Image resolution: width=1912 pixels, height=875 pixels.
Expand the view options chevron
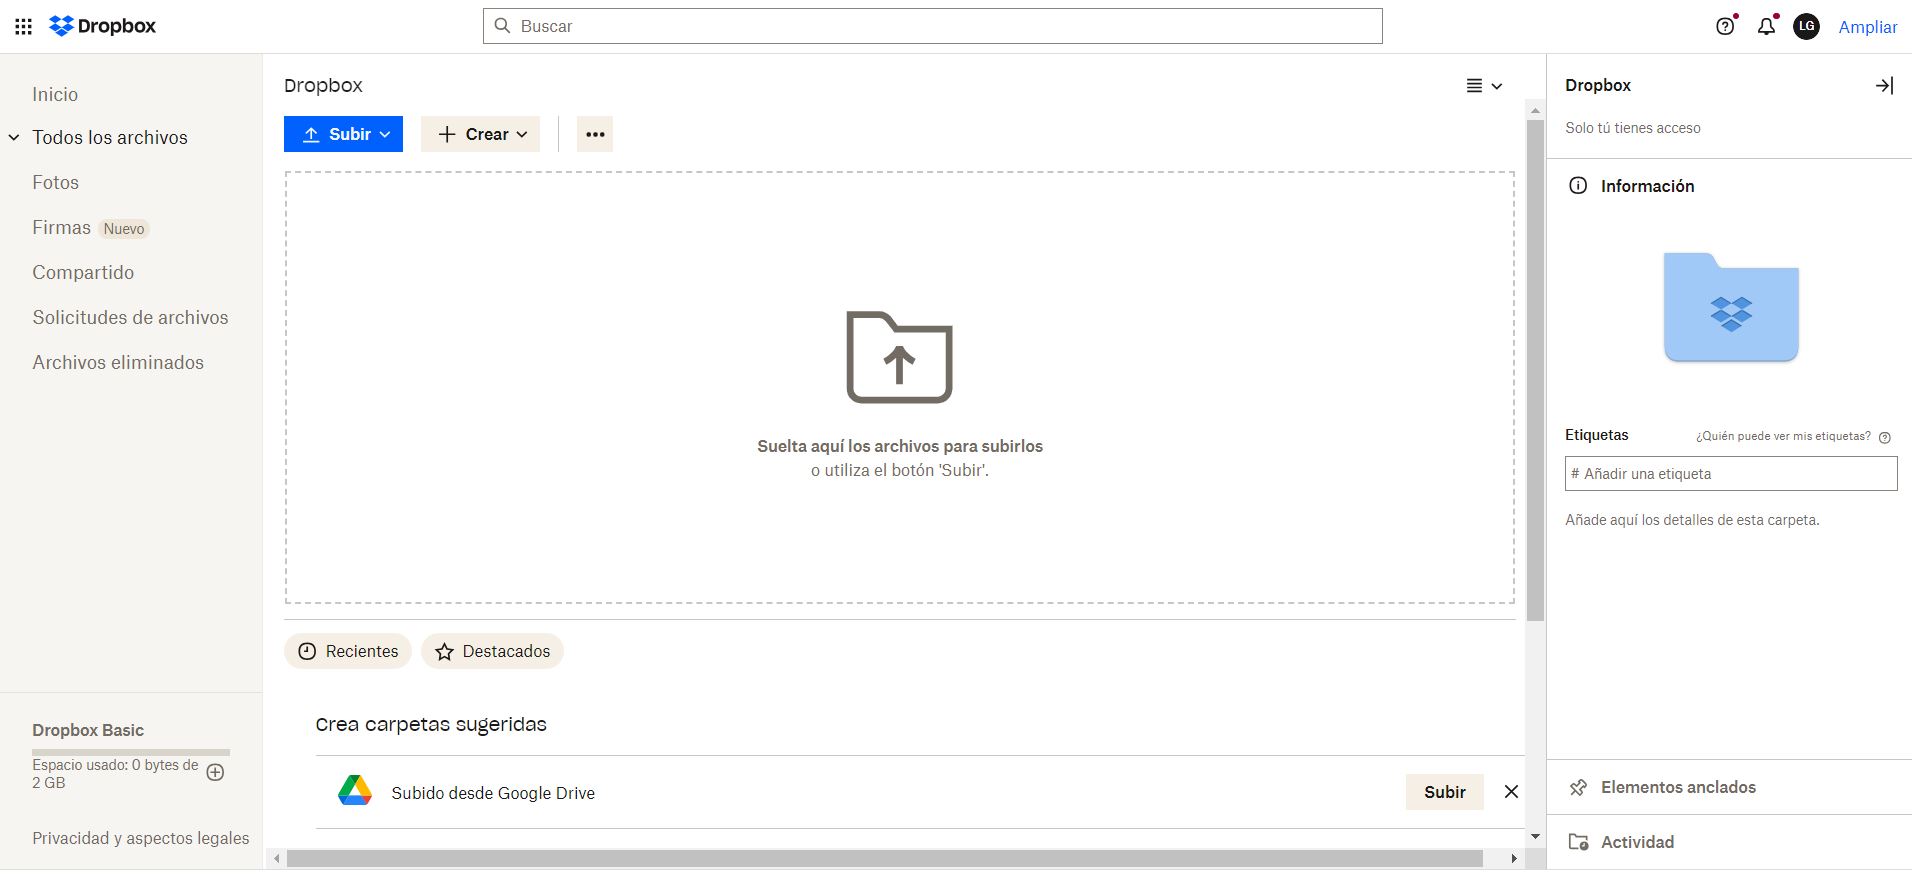[x=1497, y=87]
